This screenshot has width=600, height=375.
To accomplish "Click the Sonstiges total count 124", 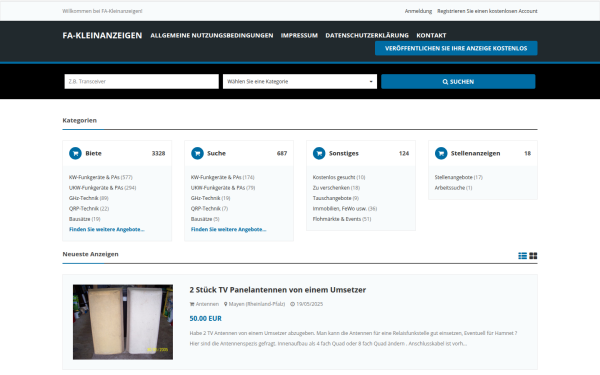I will coord(404,153).
